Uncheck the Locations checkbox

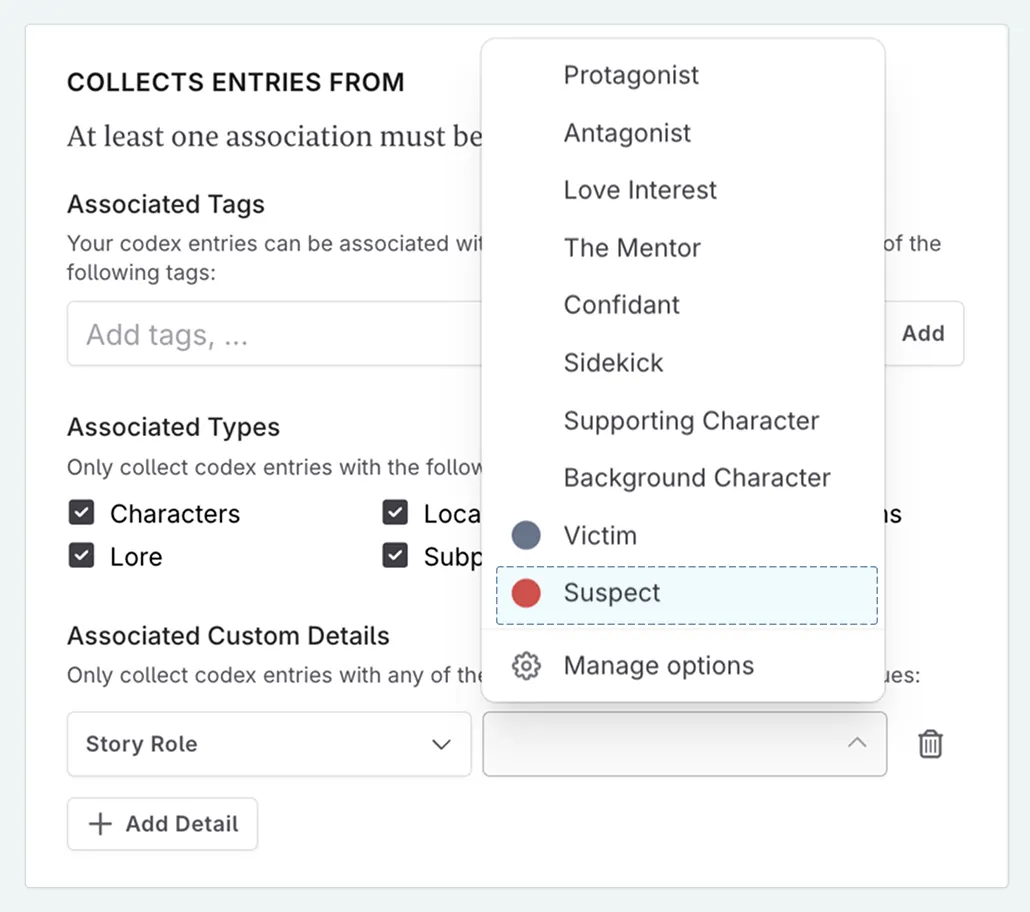396,513
